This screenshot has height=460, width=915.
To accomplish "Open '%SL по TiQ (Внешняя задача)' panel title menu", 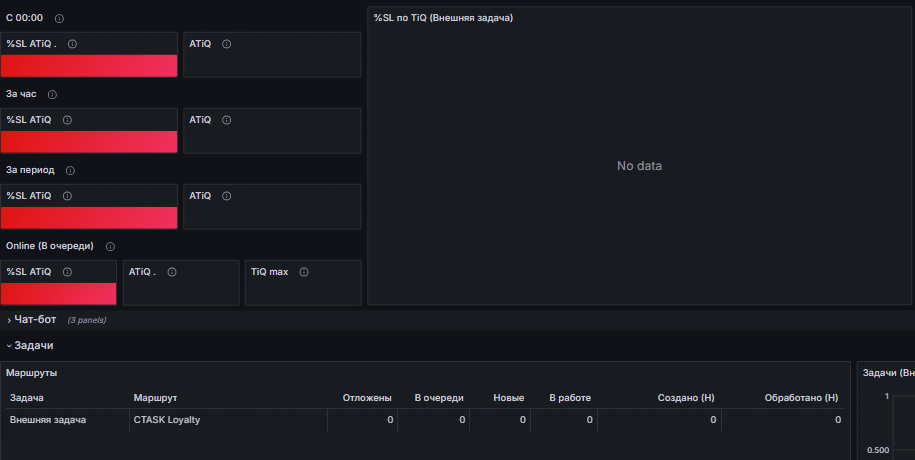I will click(x=443, y=18).
